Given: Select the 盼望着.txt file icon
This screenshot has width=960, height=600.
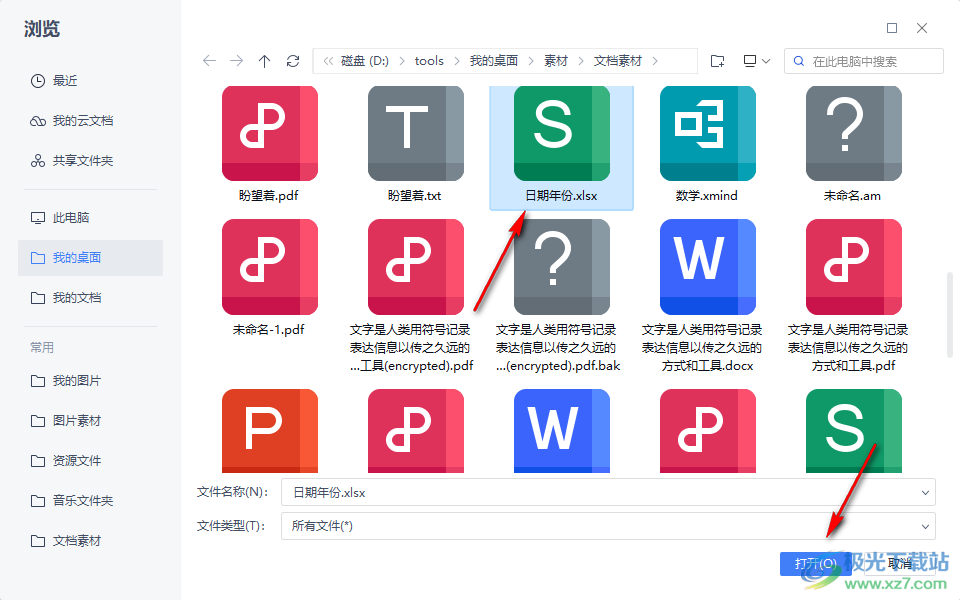Looking at the screenshot, I should pos(416,133).
